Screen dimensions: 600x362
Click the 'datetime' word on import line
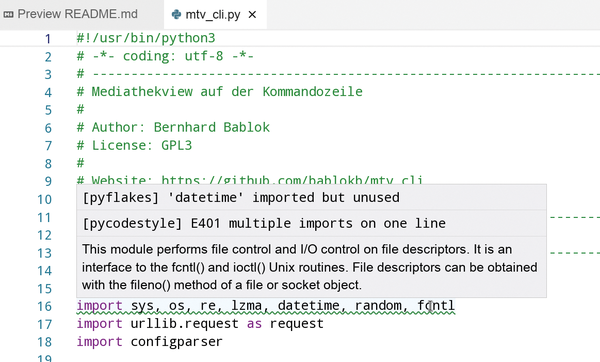tap(308, 306)
